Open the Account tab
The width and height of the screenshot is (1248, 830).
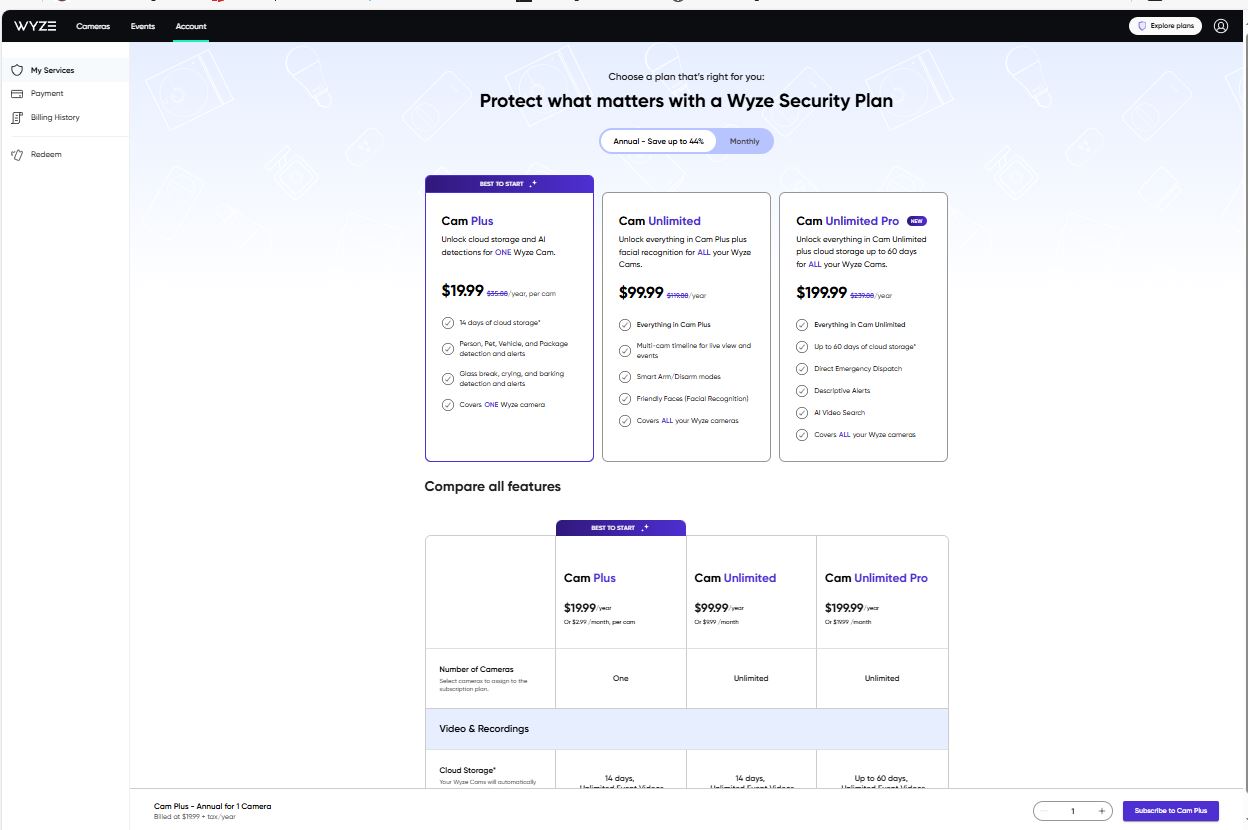pos(191,26)
